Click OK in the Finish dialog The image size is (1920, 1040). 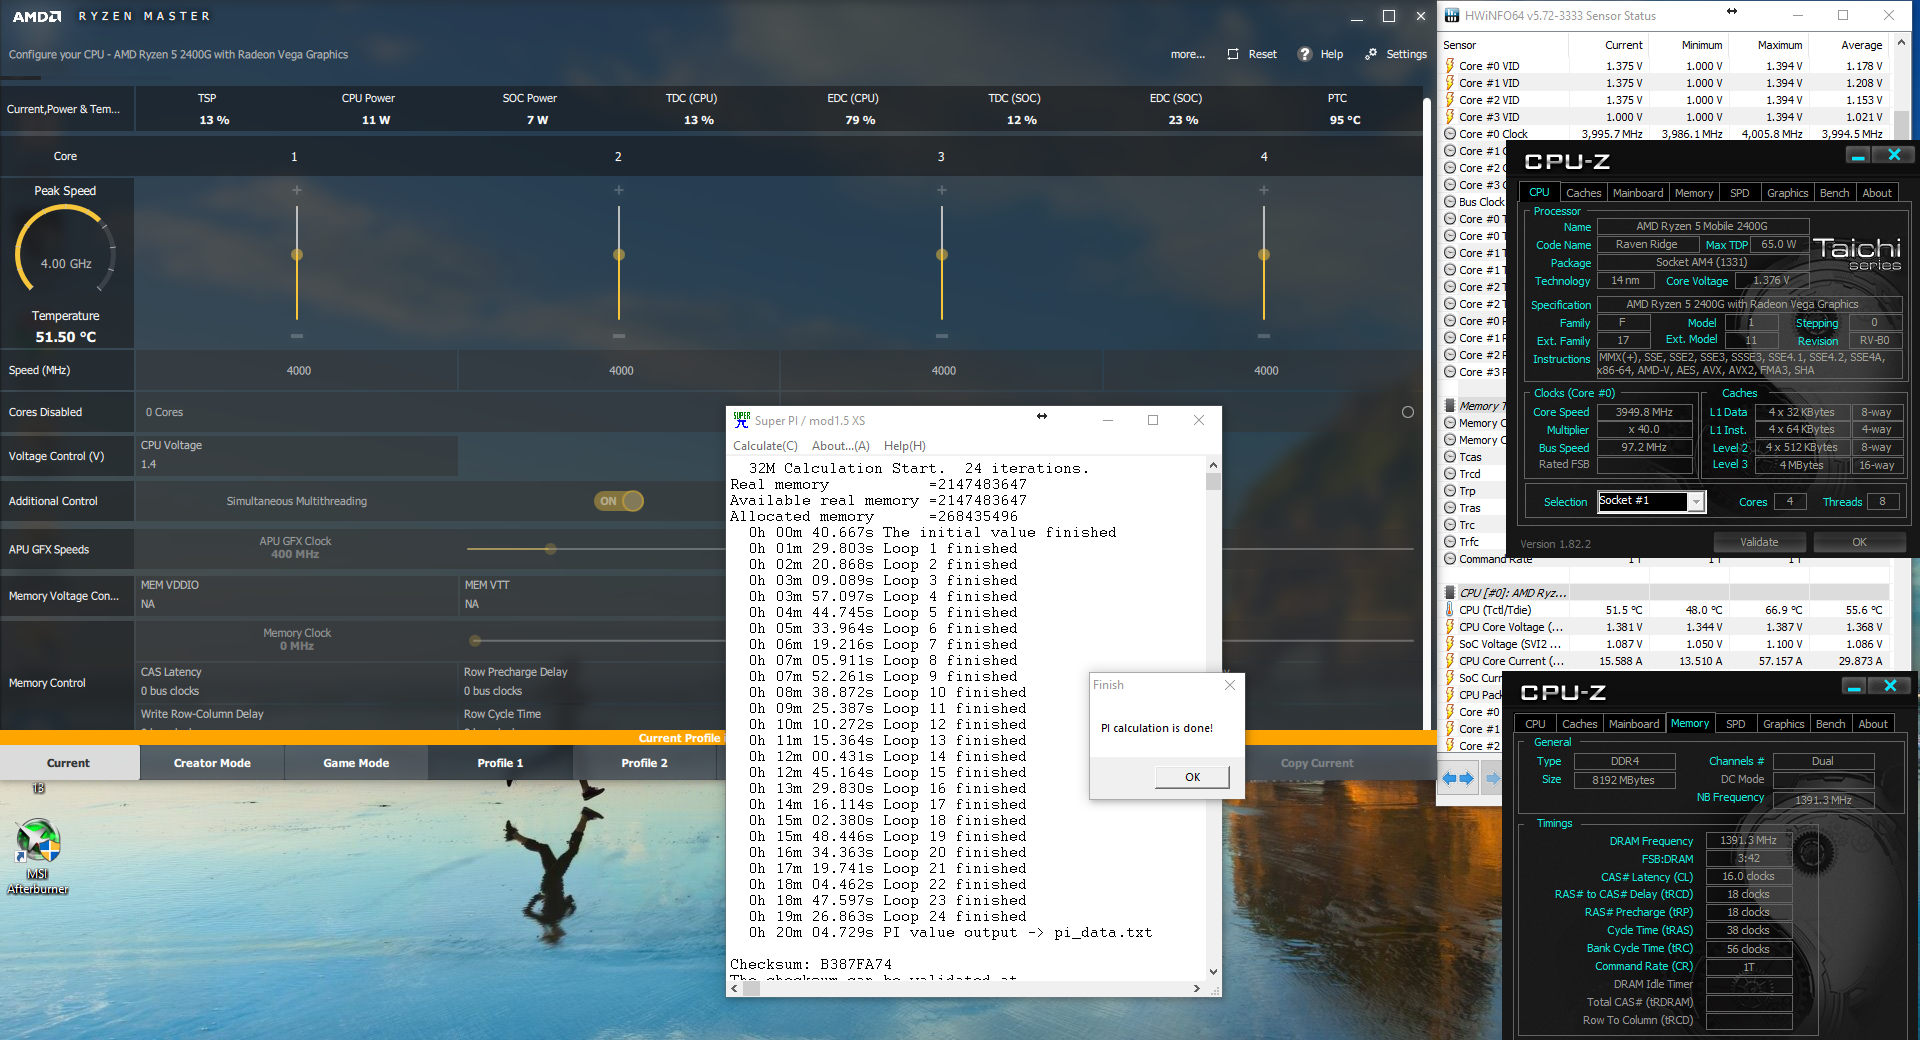pos(1192,777)
